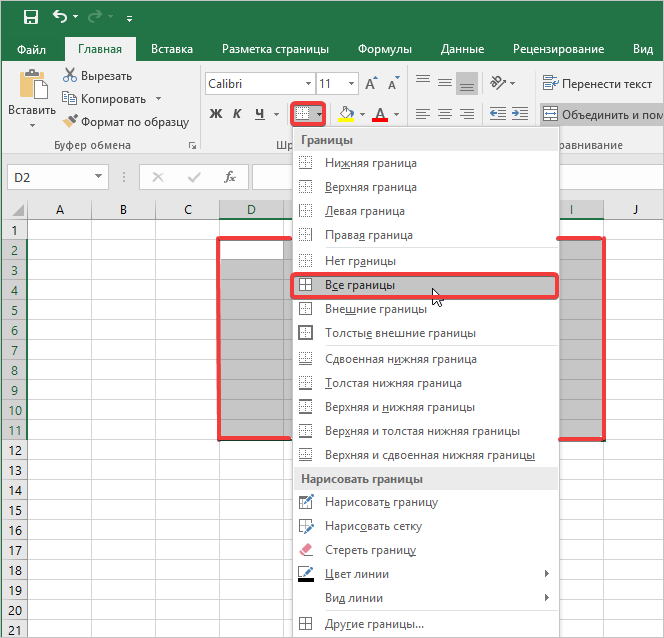This screenshot has width=664, height=638.
Task: Toggle align middle icon
Action: (445, 83)
